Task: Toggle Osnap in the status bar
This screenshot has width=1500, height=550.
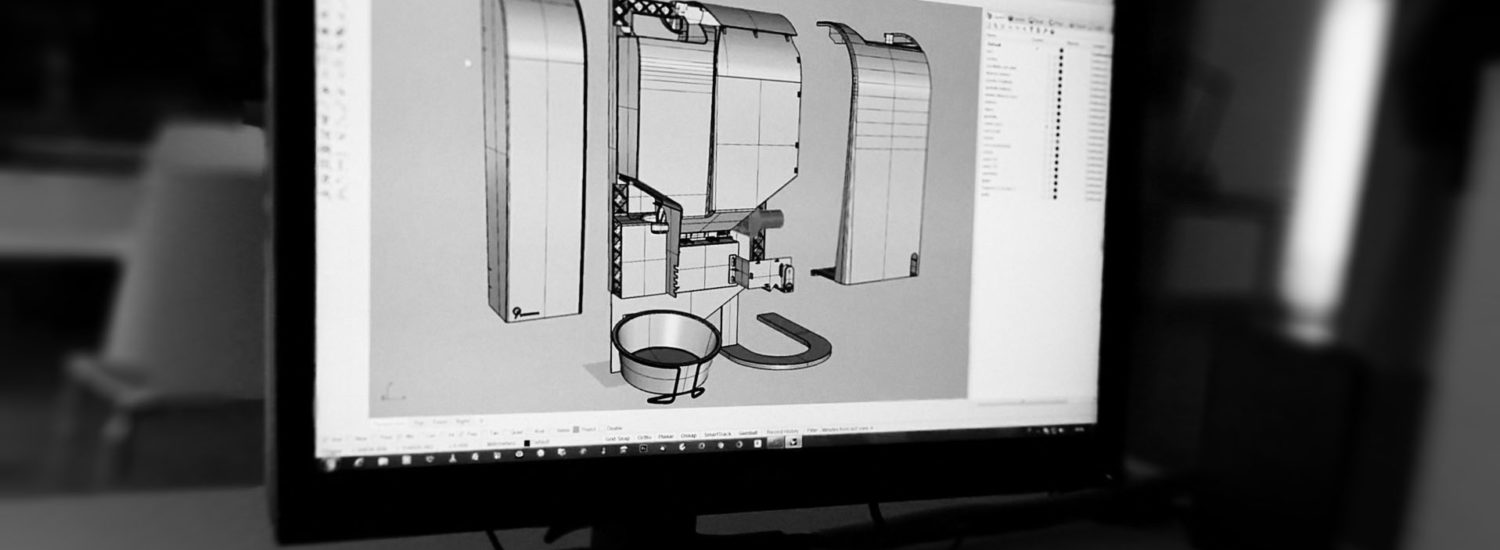Action: click(x=688, y=436)
